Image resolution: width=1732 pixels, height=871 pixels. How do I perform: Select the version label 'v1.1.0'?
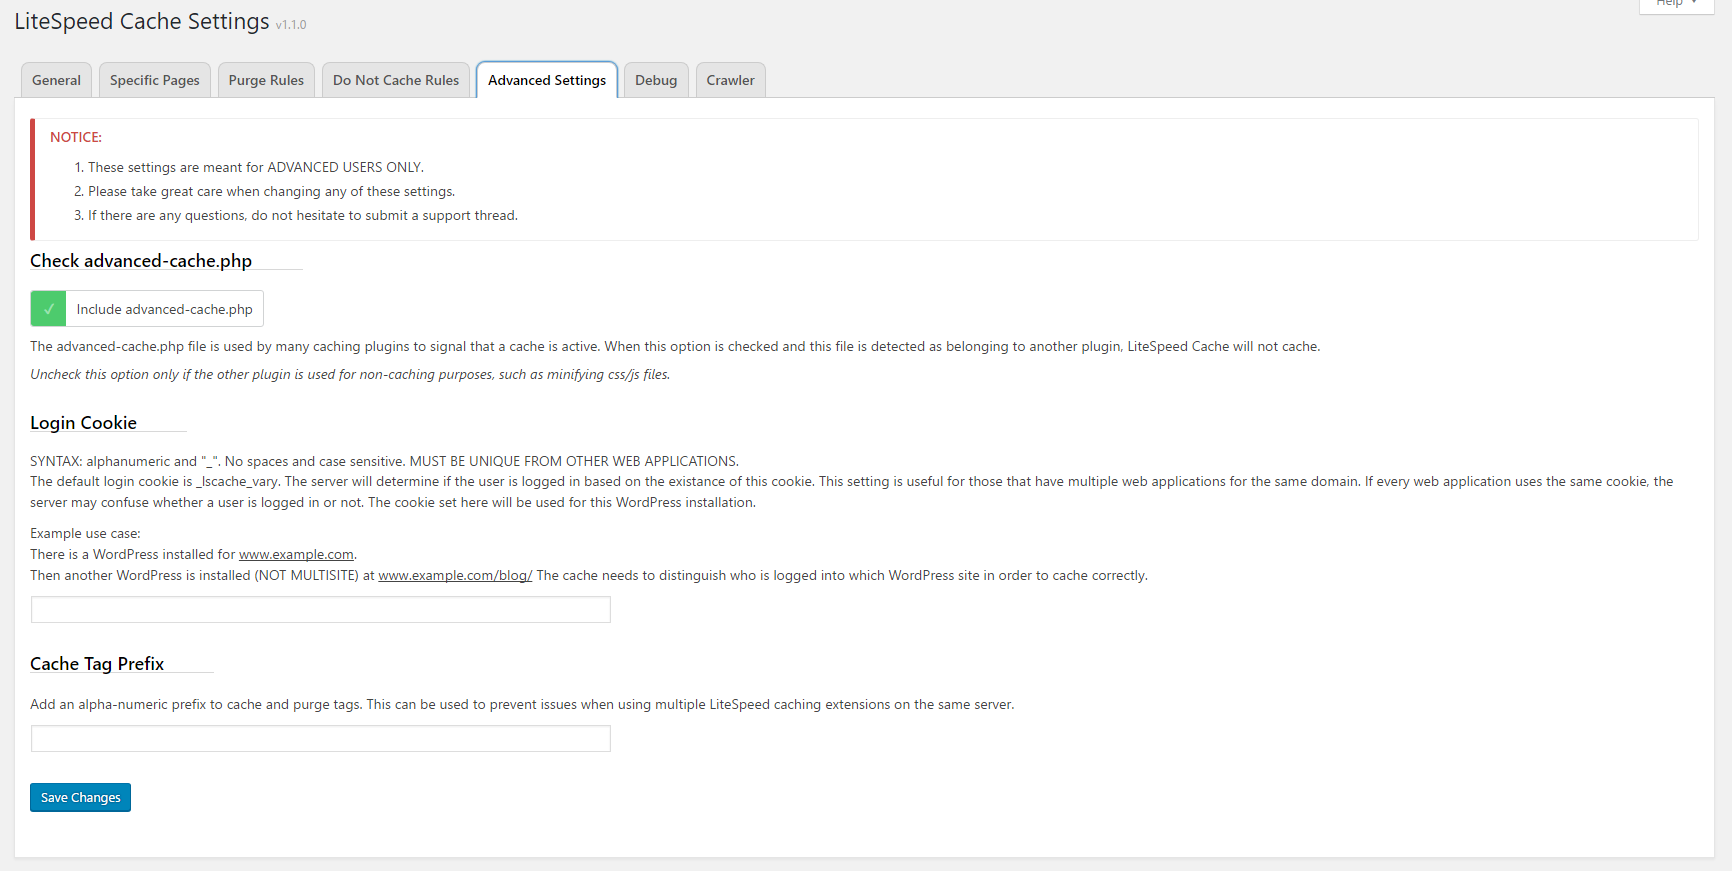click(291, 24)
